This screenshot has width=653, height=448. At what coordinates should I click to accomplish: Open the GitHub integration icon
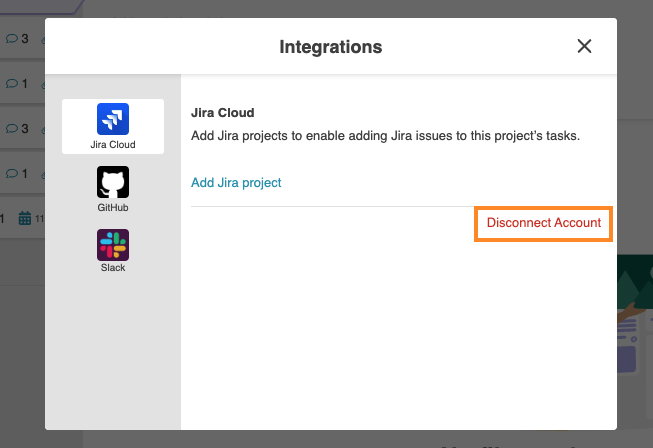[x=113, y=182]
